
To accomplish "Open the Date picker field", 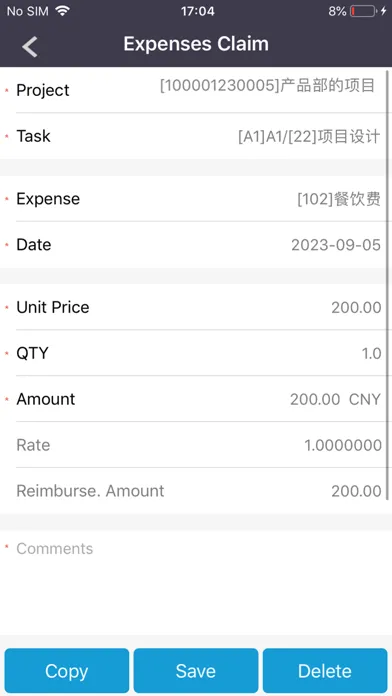I will pyautogui.click(x=194, y=245).
